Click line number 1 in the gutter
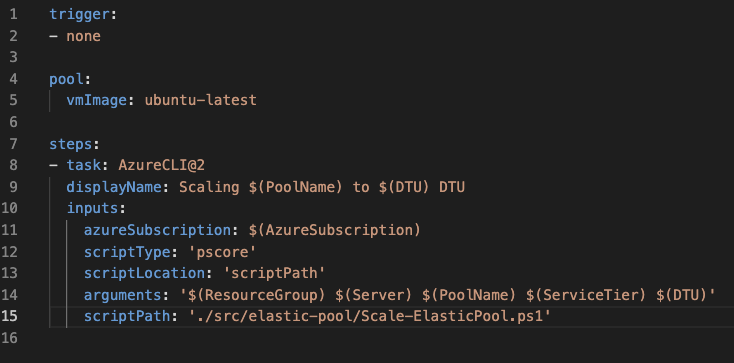The image size is (734, 363). click(13, 14)
